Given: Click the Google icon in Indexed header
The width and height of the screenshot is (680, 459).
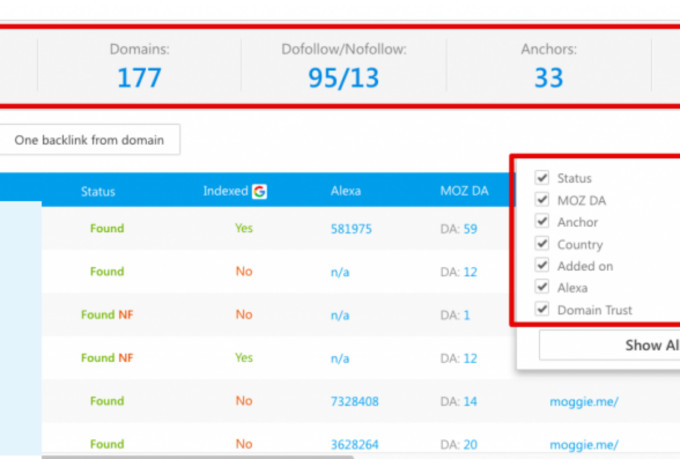Looking at the screenshot, I should (259, 191).
